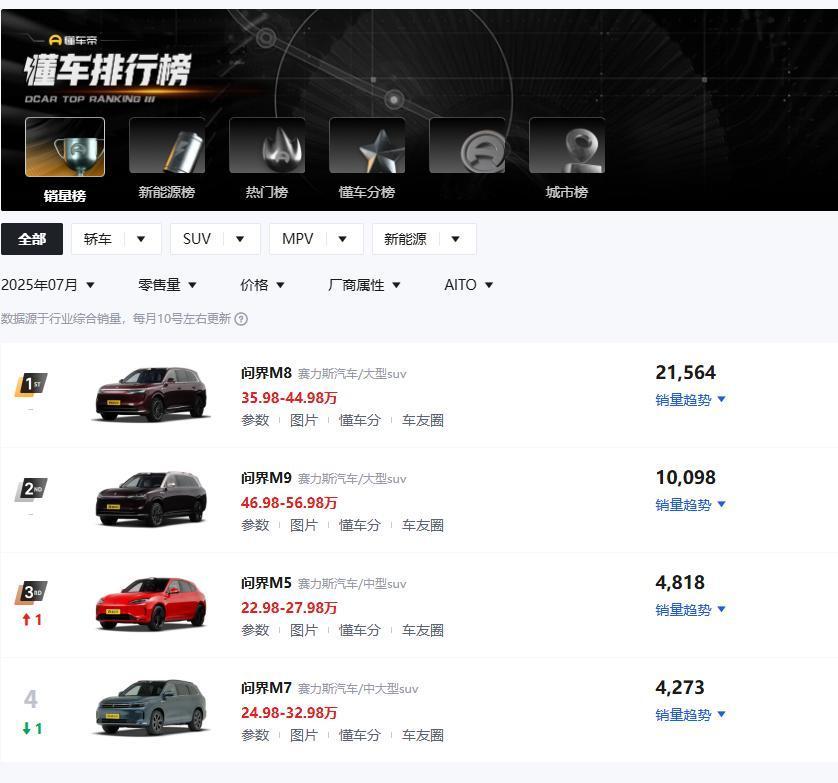Click the 35.98-44.98万 price
This screenshot has height=783, width=838.
pyautogui.click(x=289, y=398)
